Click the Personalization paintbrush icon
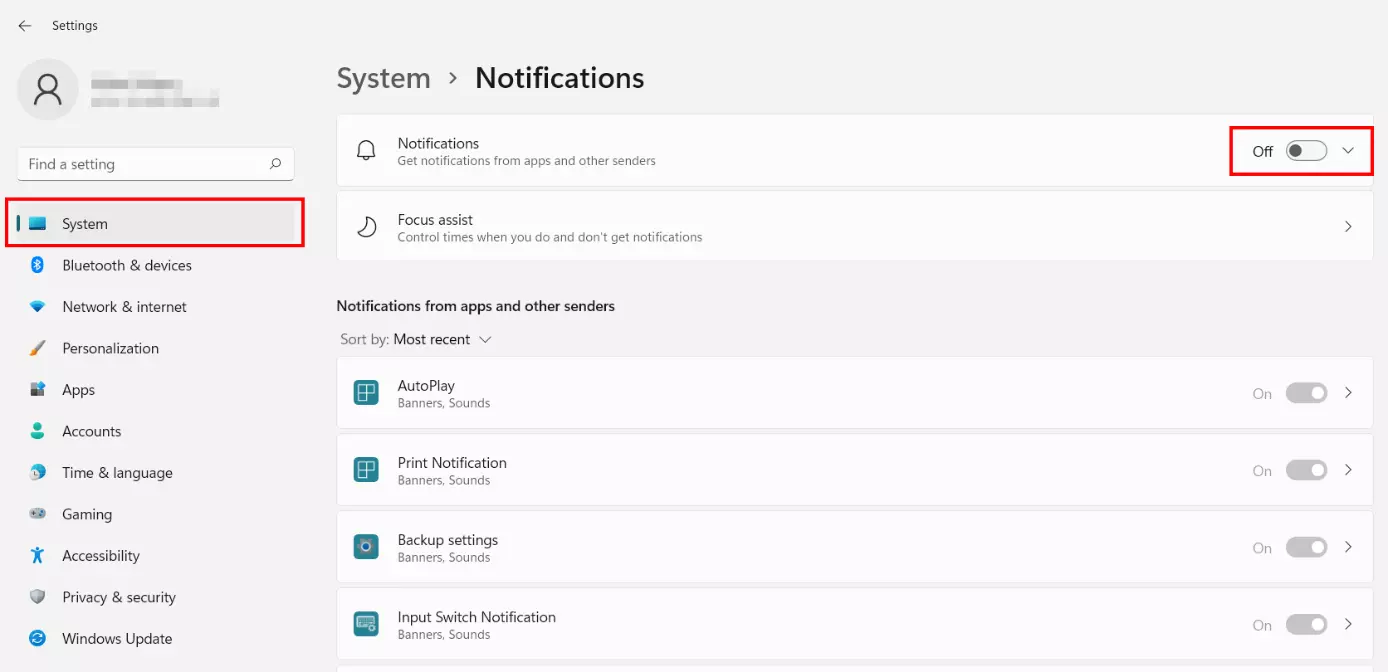This screenshot has width=1388, height=672. click(x=38, y=348)
